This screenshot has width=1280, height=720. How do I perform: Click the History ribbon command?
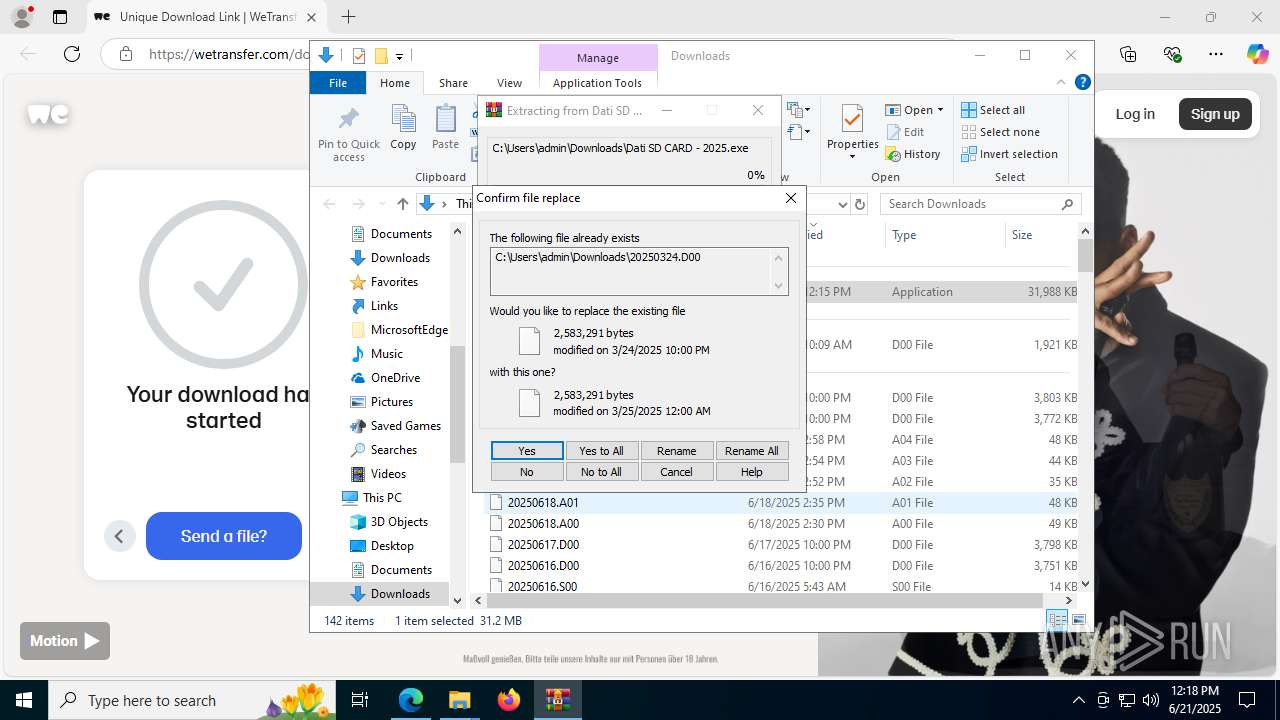913,154
